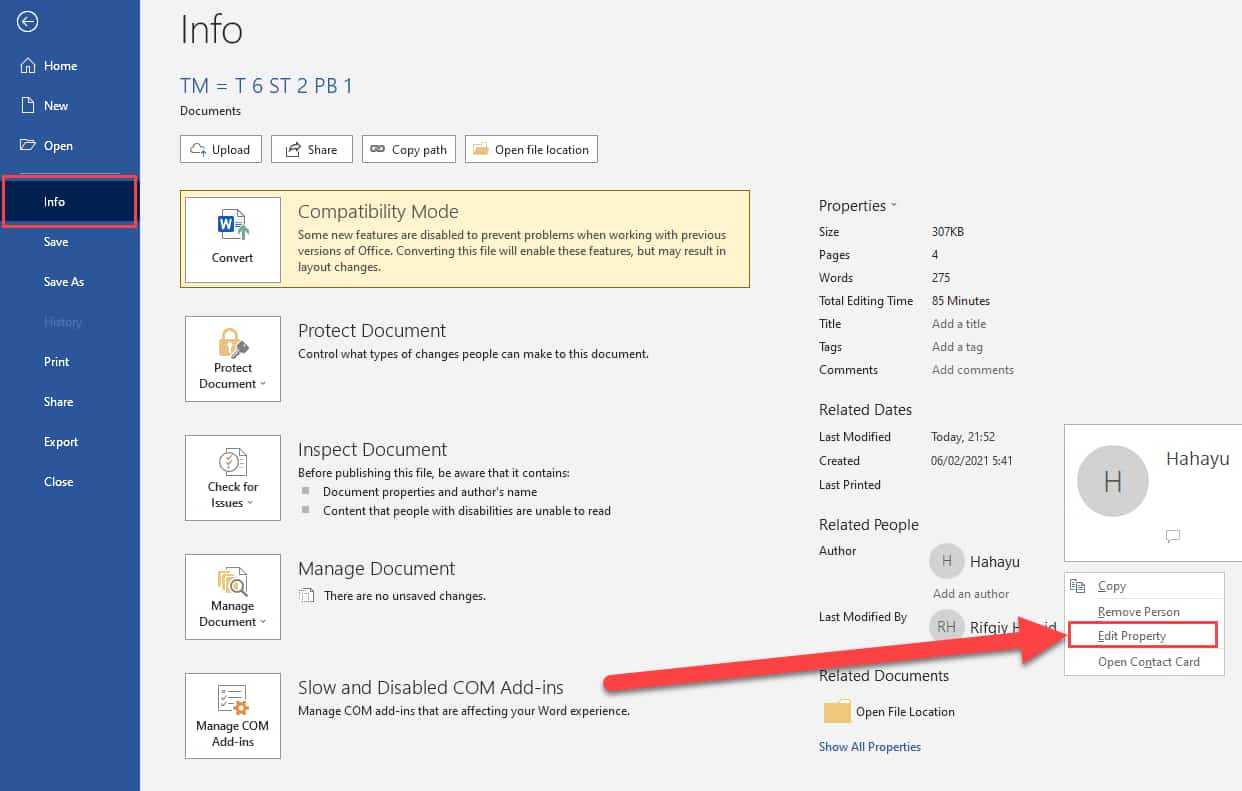This screenshot has height=791, width=1242.
Task: Click the Copy path button
Action: 408,150
